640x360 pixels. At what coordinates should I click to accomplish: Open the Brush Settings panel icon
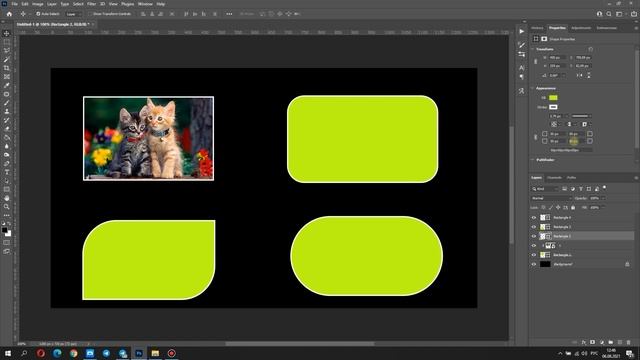pyautogui.click(x=522, y=44)
